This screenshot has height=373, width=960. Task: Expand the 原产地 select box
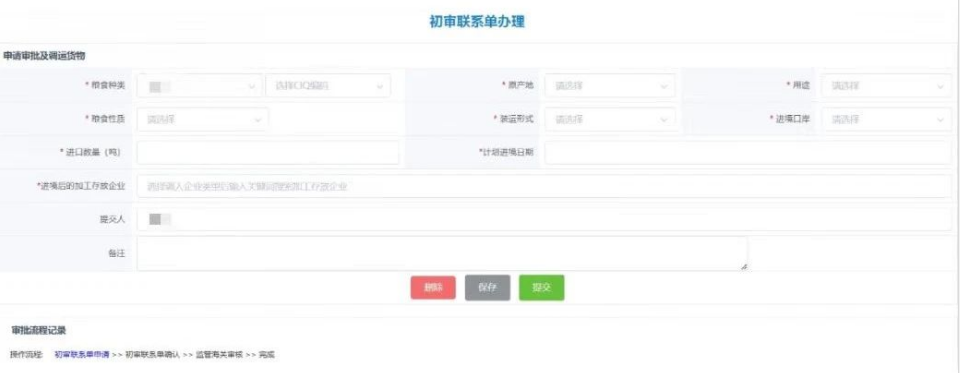(x=610, y=86)
